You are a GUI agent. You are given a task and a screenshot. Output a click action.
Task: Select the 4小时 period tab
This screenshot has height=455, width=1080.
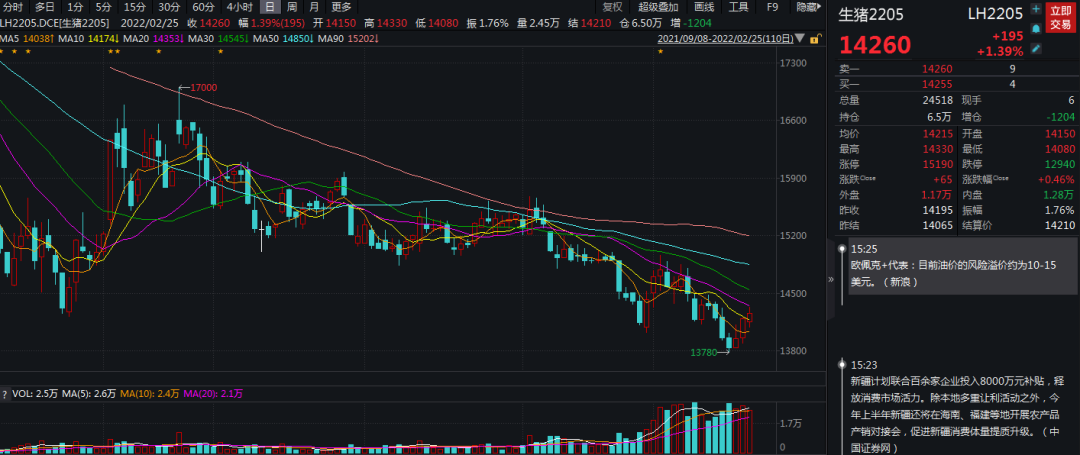[239, 8]
